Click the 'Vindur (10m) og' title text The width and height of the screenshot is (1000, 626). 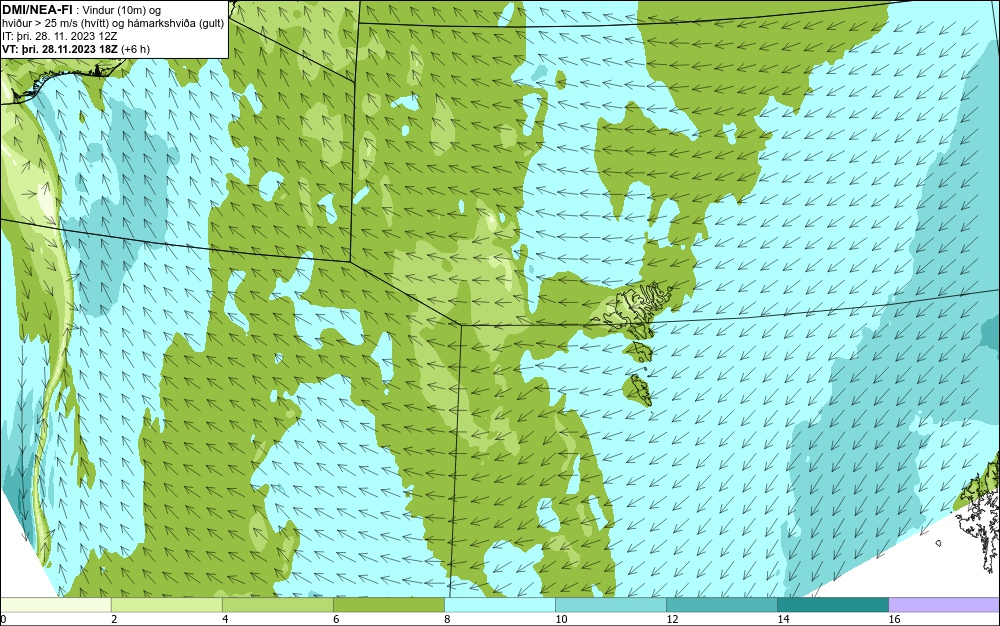point(122,11)
